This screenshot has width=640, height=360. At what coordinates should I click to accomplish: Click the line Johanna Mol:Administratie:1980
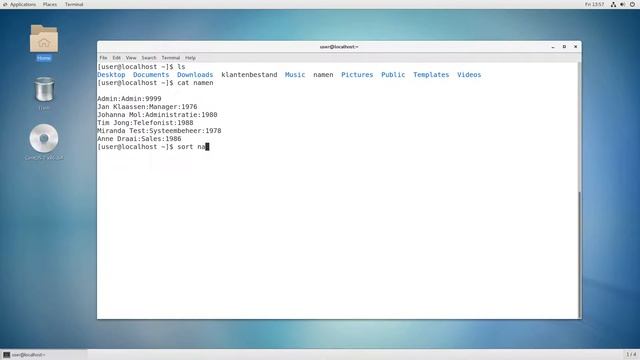click(x=157, y=115)
